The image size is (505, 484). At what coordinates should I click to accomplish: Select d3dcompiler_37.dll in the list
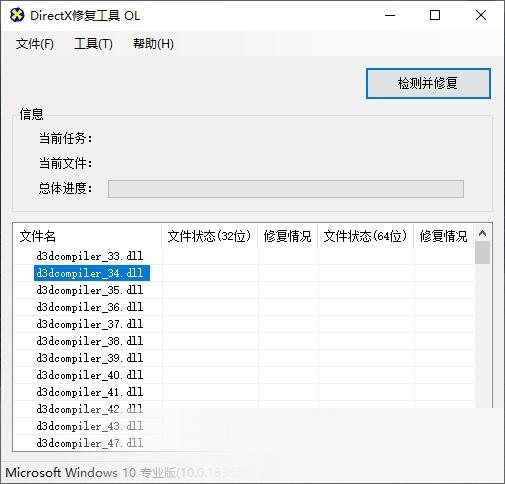pyautogui.click(x=90, y=324)
